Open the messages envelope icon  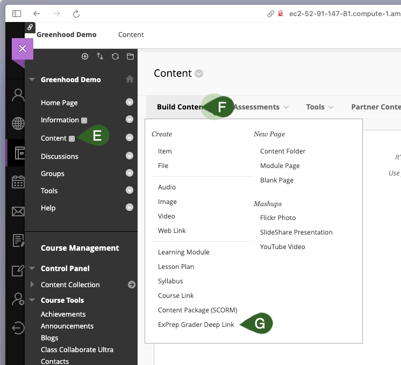[x=18, y=211]
